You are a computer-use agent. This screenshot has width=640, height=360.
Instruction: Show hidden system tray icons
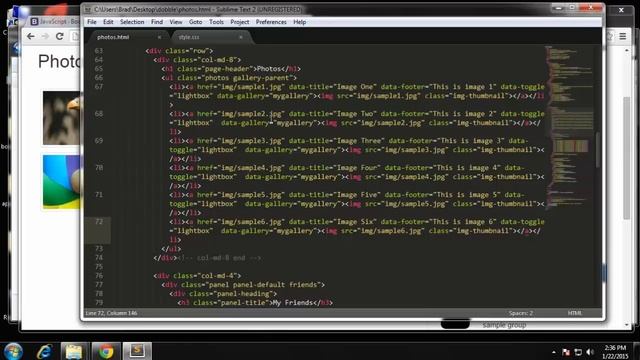pos(554,352)
